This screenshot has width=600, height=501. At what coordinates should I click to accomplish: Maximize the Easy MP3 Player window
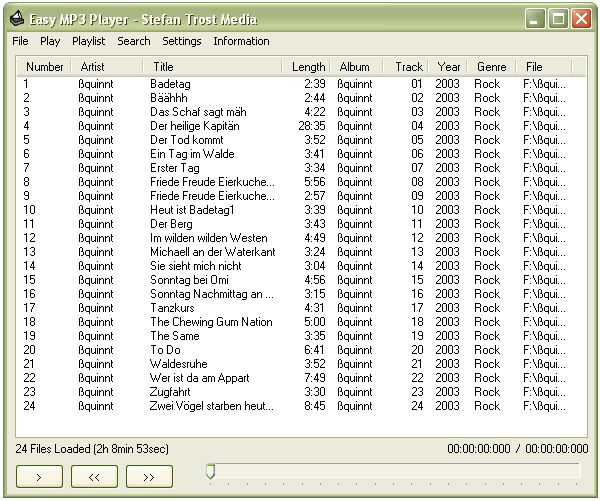(558, 18)
